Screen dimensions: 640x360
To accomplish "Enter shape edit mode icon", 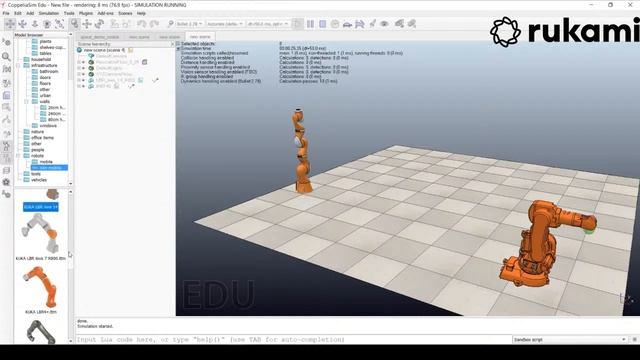I will click(x=7, y=108).
